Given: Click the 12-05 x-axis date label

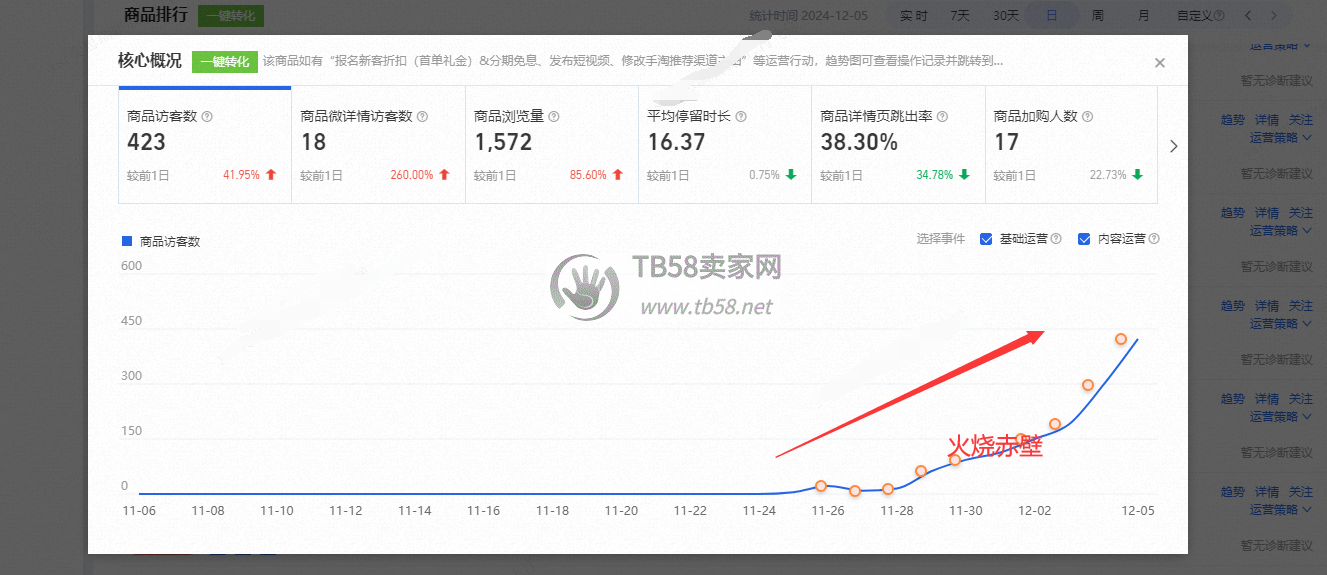Looking at the screenshot, I should tap(1139, 510).
